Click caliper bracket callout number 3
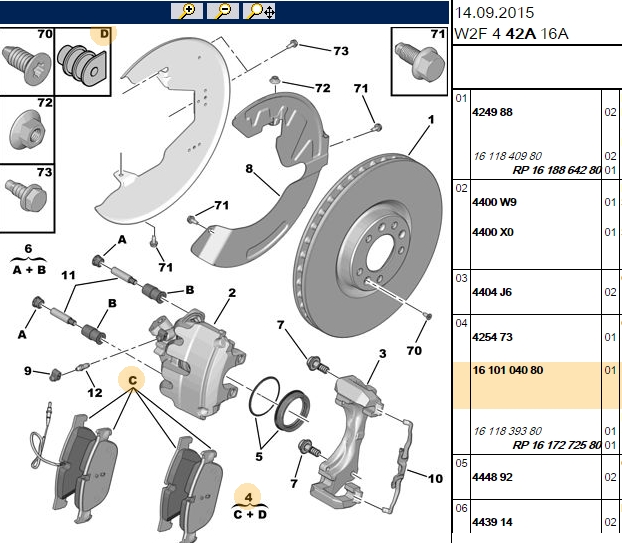 pos(382,353)
